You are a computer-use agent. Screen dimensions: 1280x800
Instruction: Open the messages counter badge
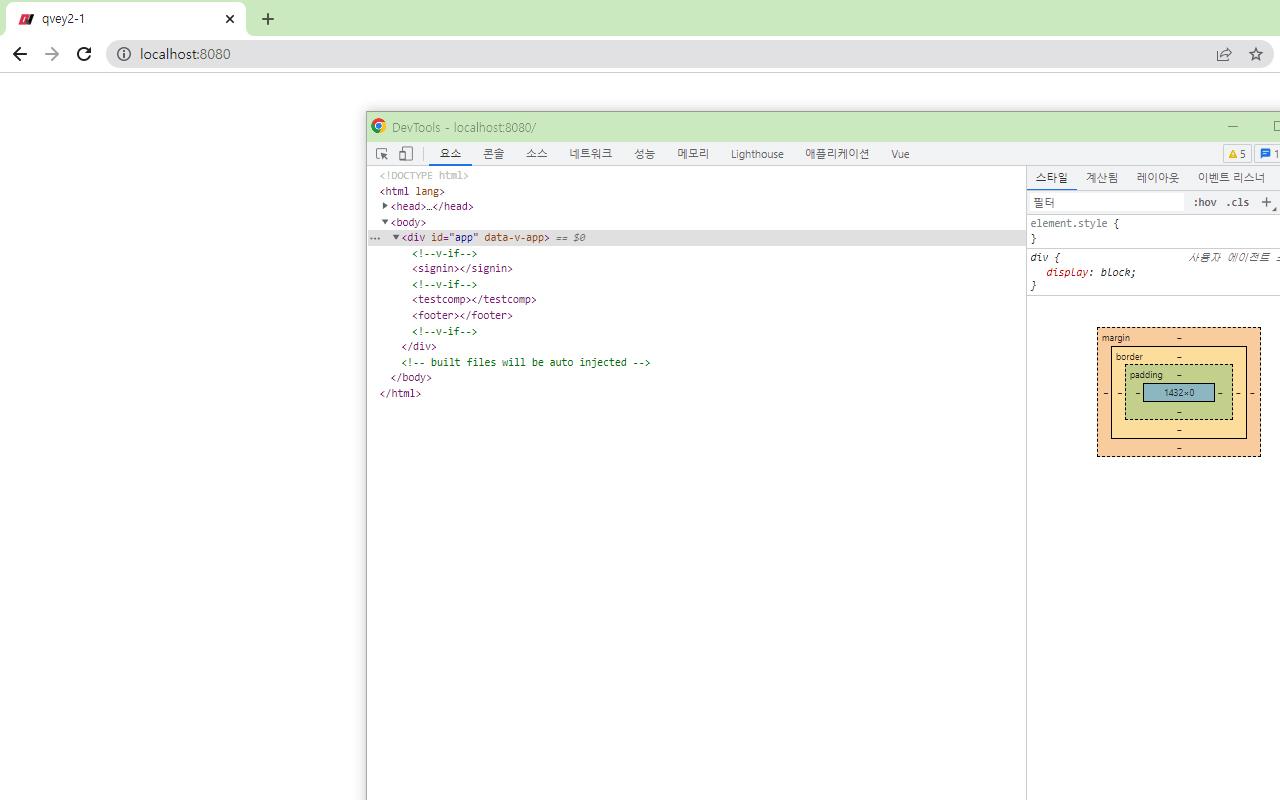click(x=1269, y=154)
